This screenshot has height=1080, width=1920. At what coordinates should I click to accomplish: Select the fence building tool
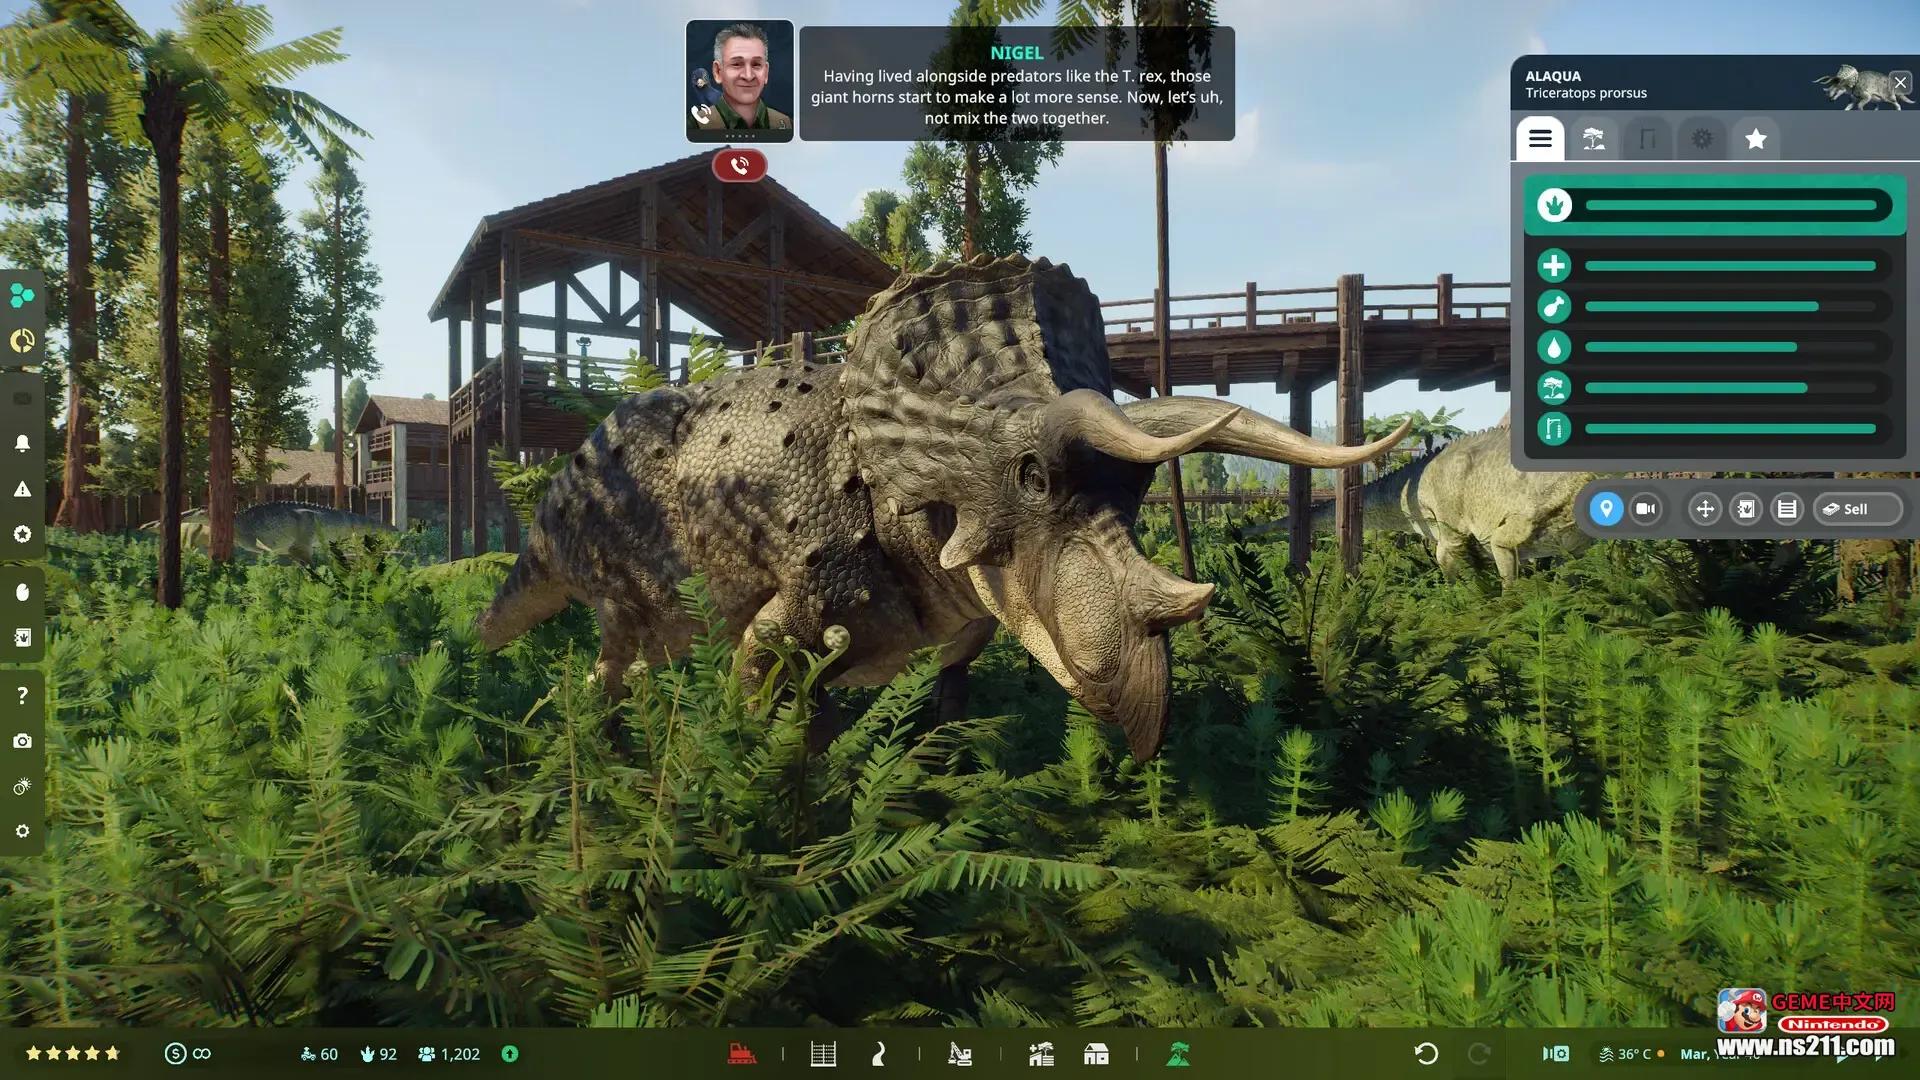823,1053
